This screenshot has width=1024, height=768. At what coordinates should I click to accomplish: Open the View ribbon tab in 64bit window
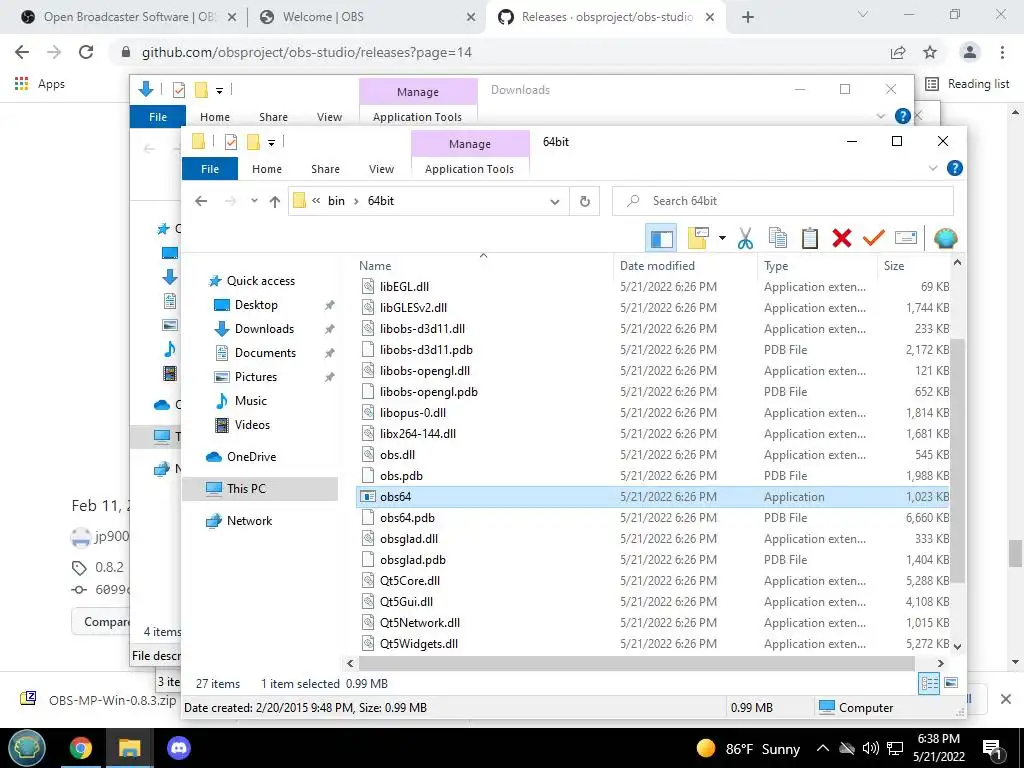[x=381, y=168]
